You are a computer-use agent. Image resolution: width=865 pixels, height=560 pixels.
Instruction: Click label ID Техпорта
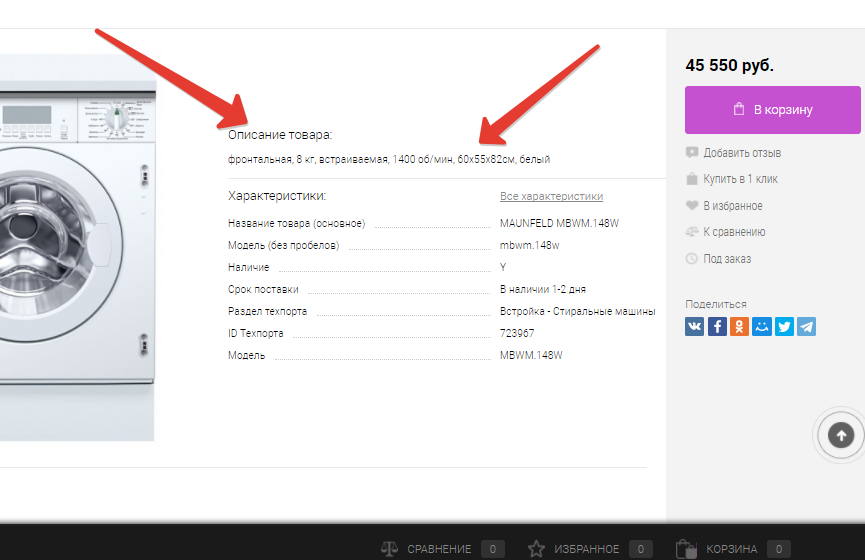click(255, 333)
